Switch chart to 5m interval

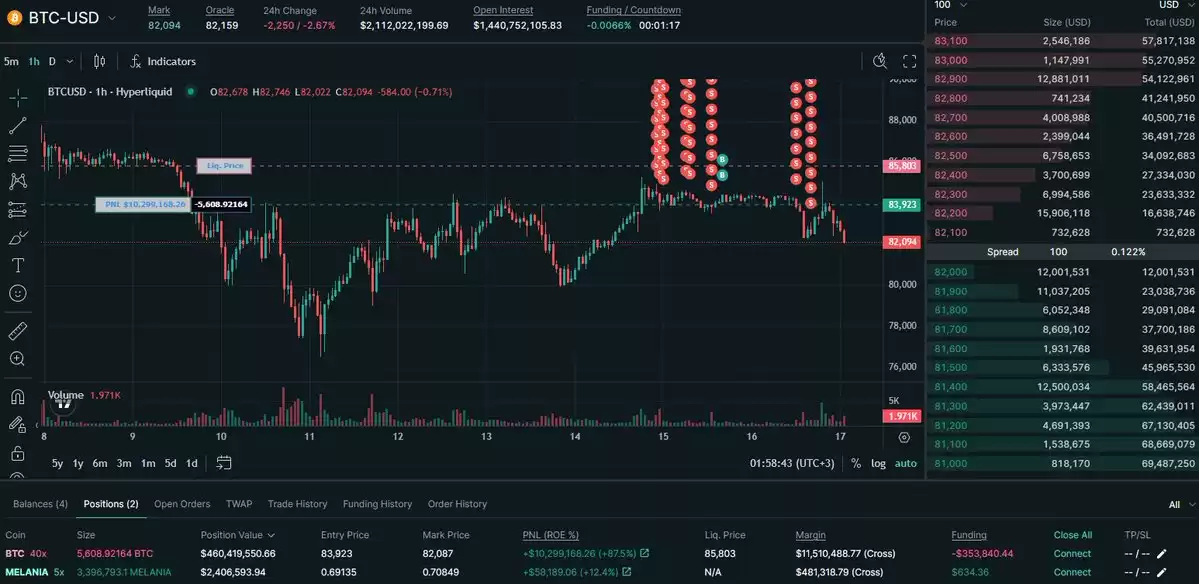pyautogui.click(x=11, y=61)
